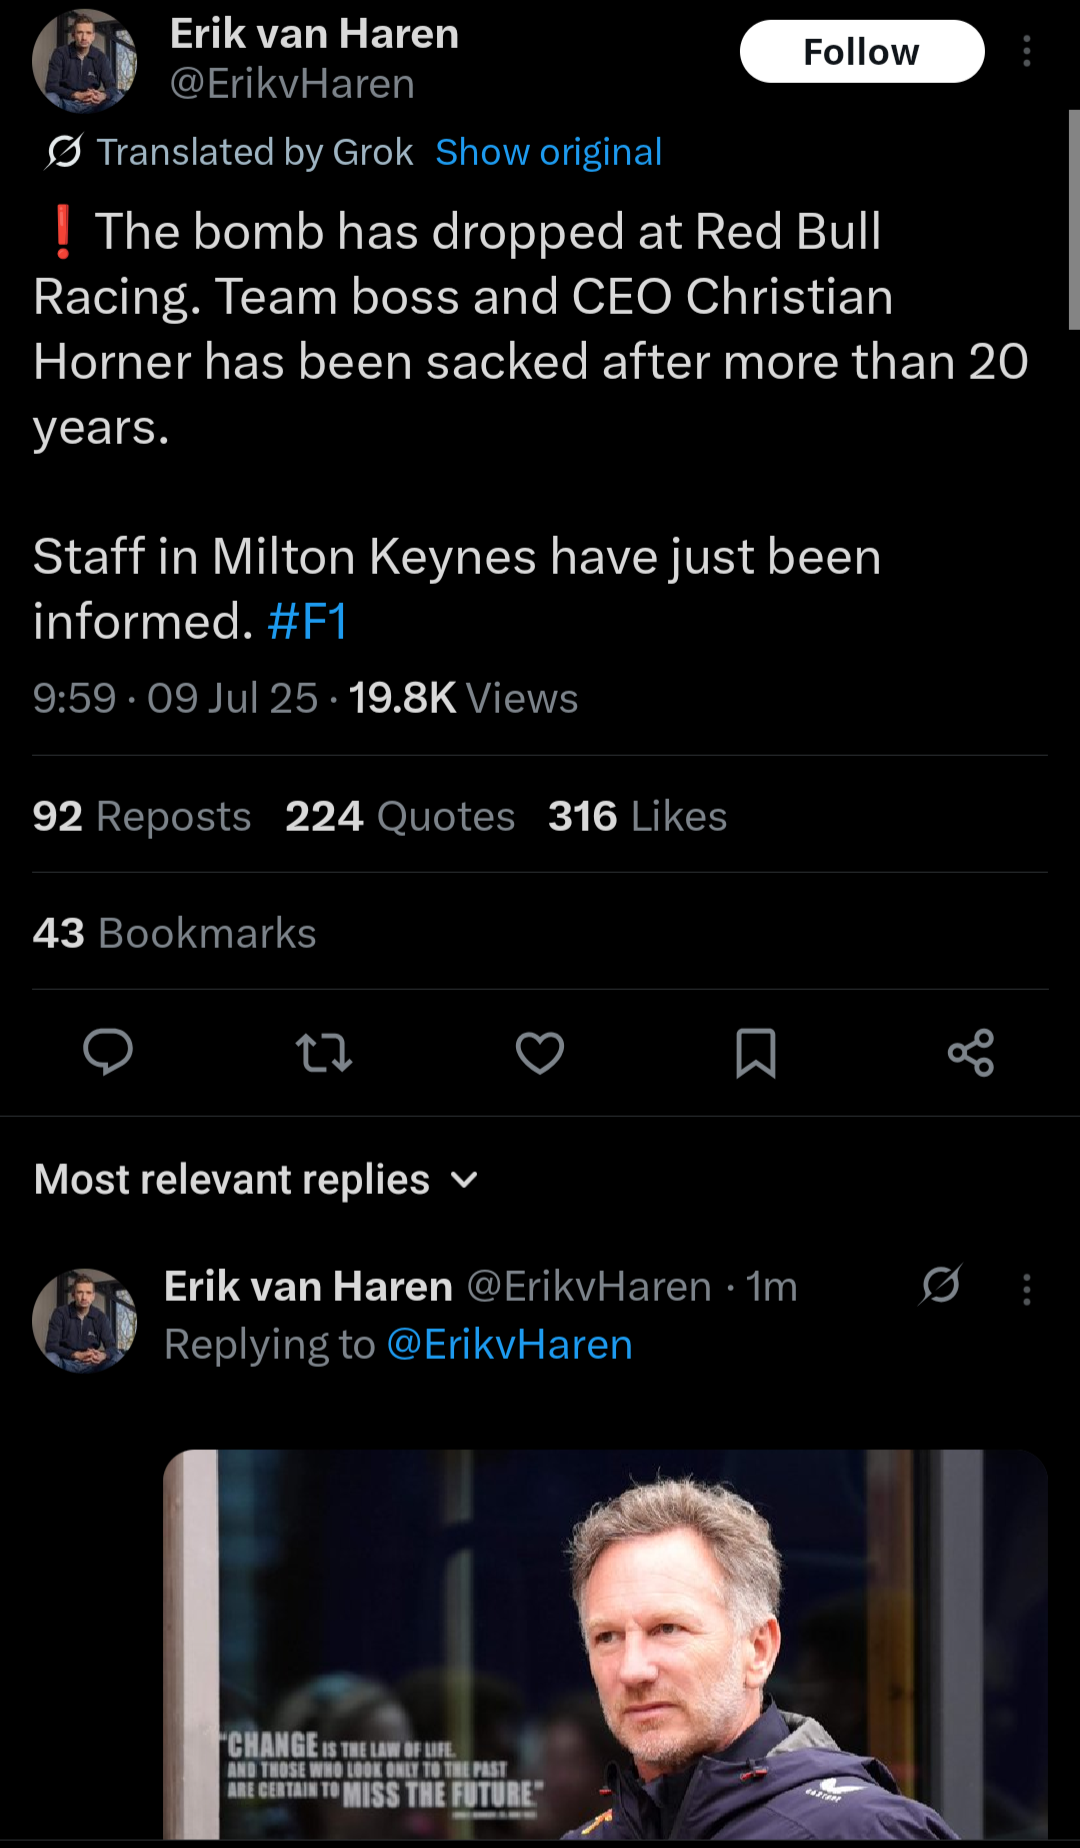Open the Christian Horner photo in the reply
The width and height of the screenshot is (1080, 1848).
605,1644
